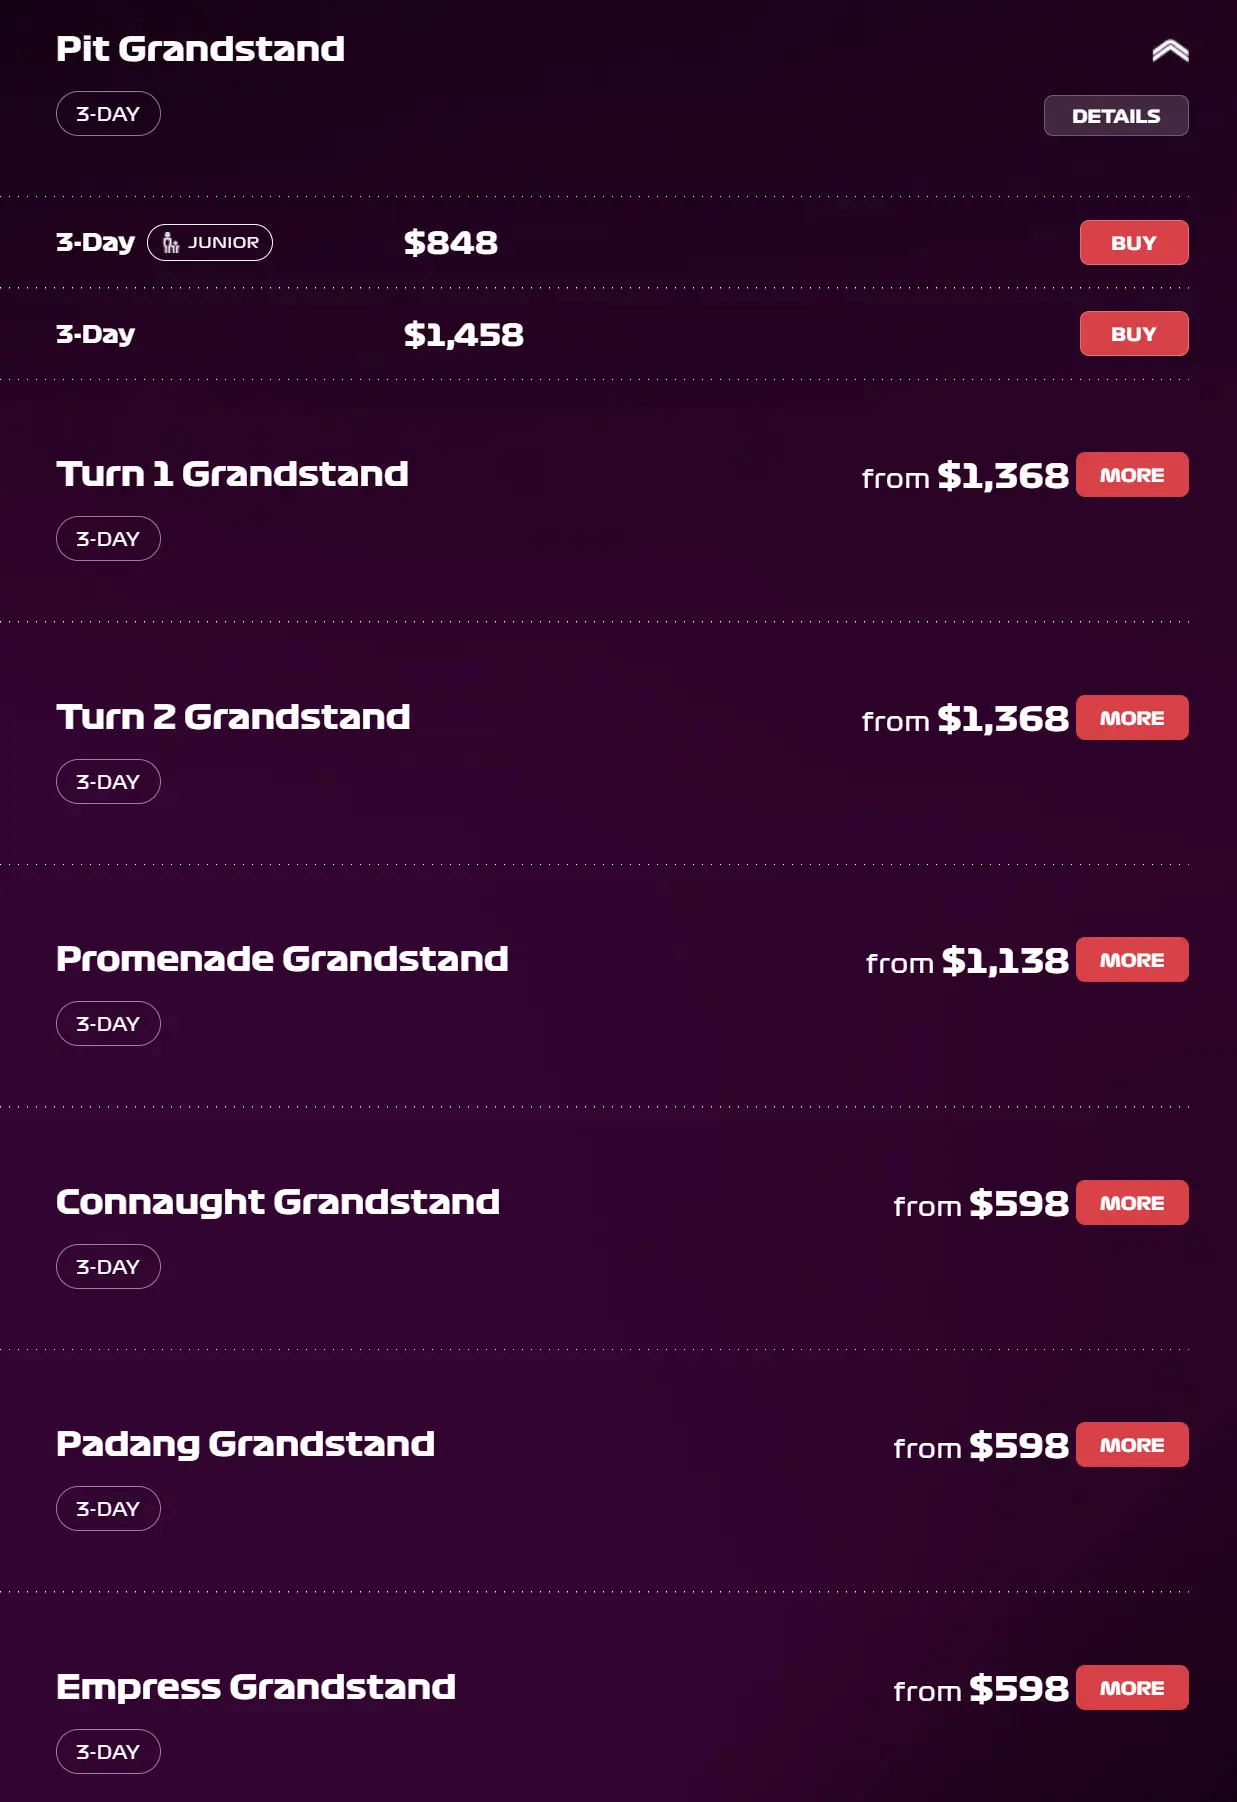Show more Empress Grandstand tickets
This screenshot has width=1237, height=1802.
pos(1131,1688)
